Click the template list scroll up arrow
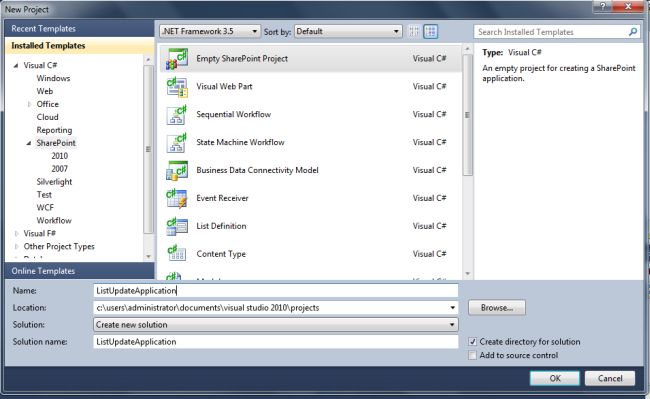 (468, 49)
